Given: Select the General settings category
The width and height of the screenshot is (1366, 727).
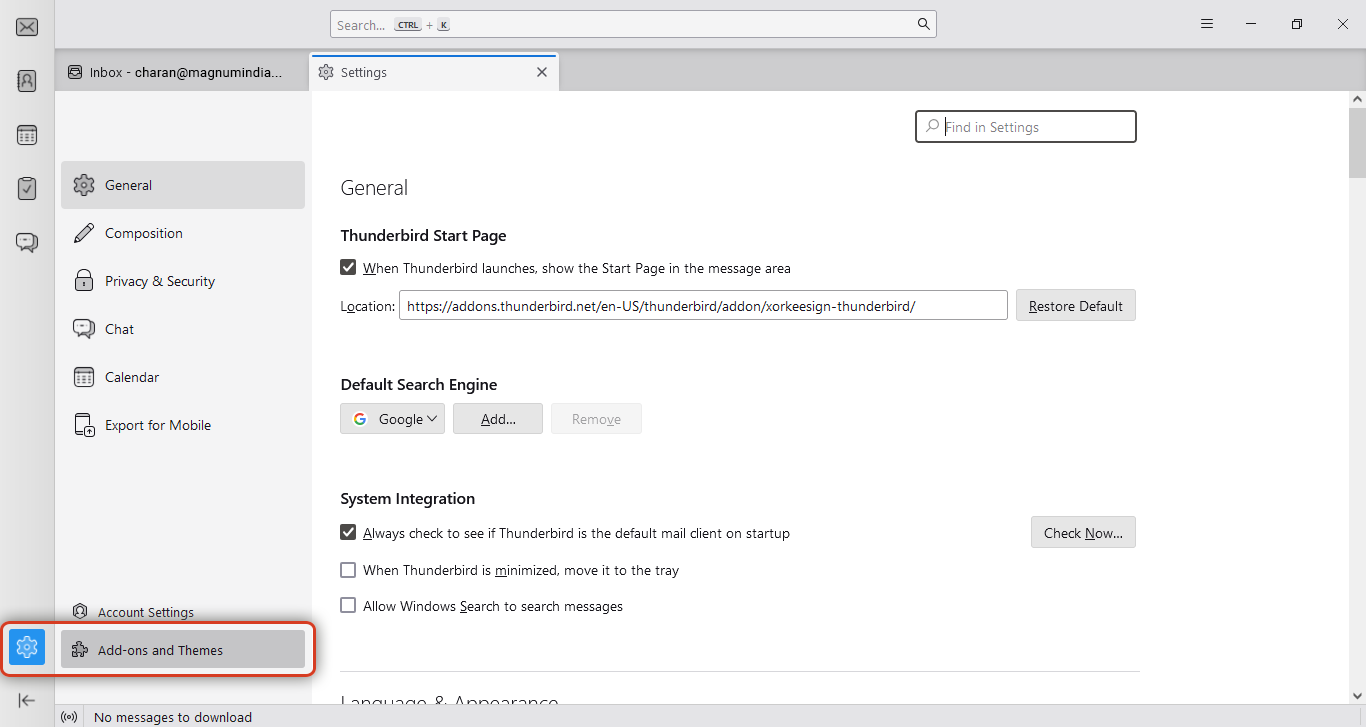Looking at the screenshot, I should [x=183, y=185].
